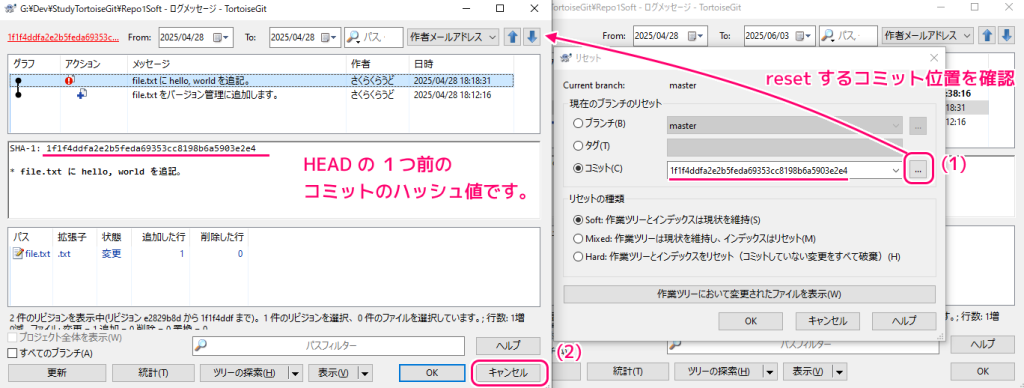Choose the Mixed reset type option
The height and width of the screenshot is (388, 1024).
click(577, 238)
